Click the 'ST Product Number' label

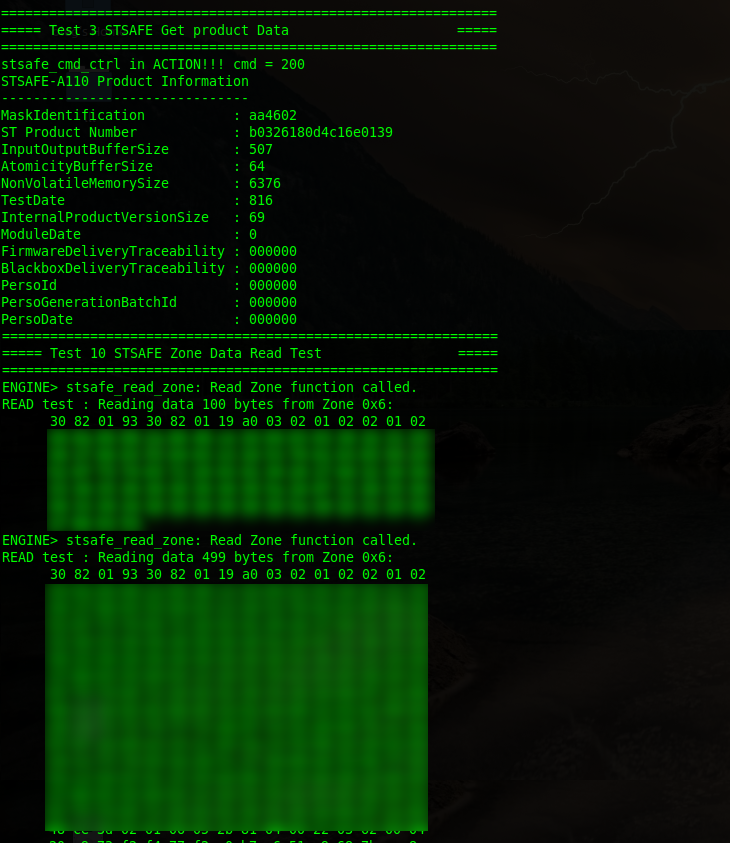pyautogui.click(x=69, y=133)
